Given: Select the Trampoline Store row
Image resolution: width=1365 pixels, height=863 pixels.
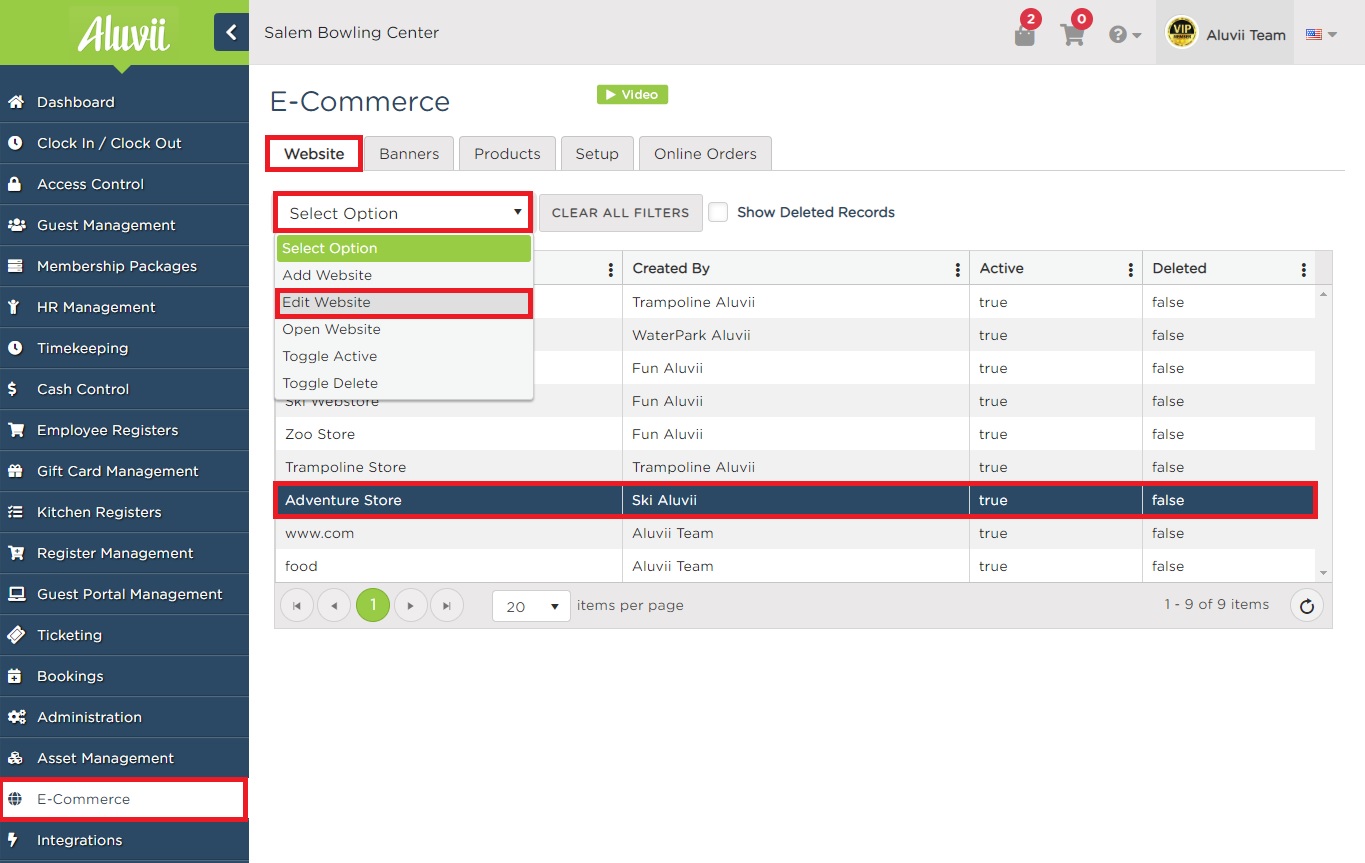Looking at the screenshot, I should pyautogui.click(x=795, y=467).
